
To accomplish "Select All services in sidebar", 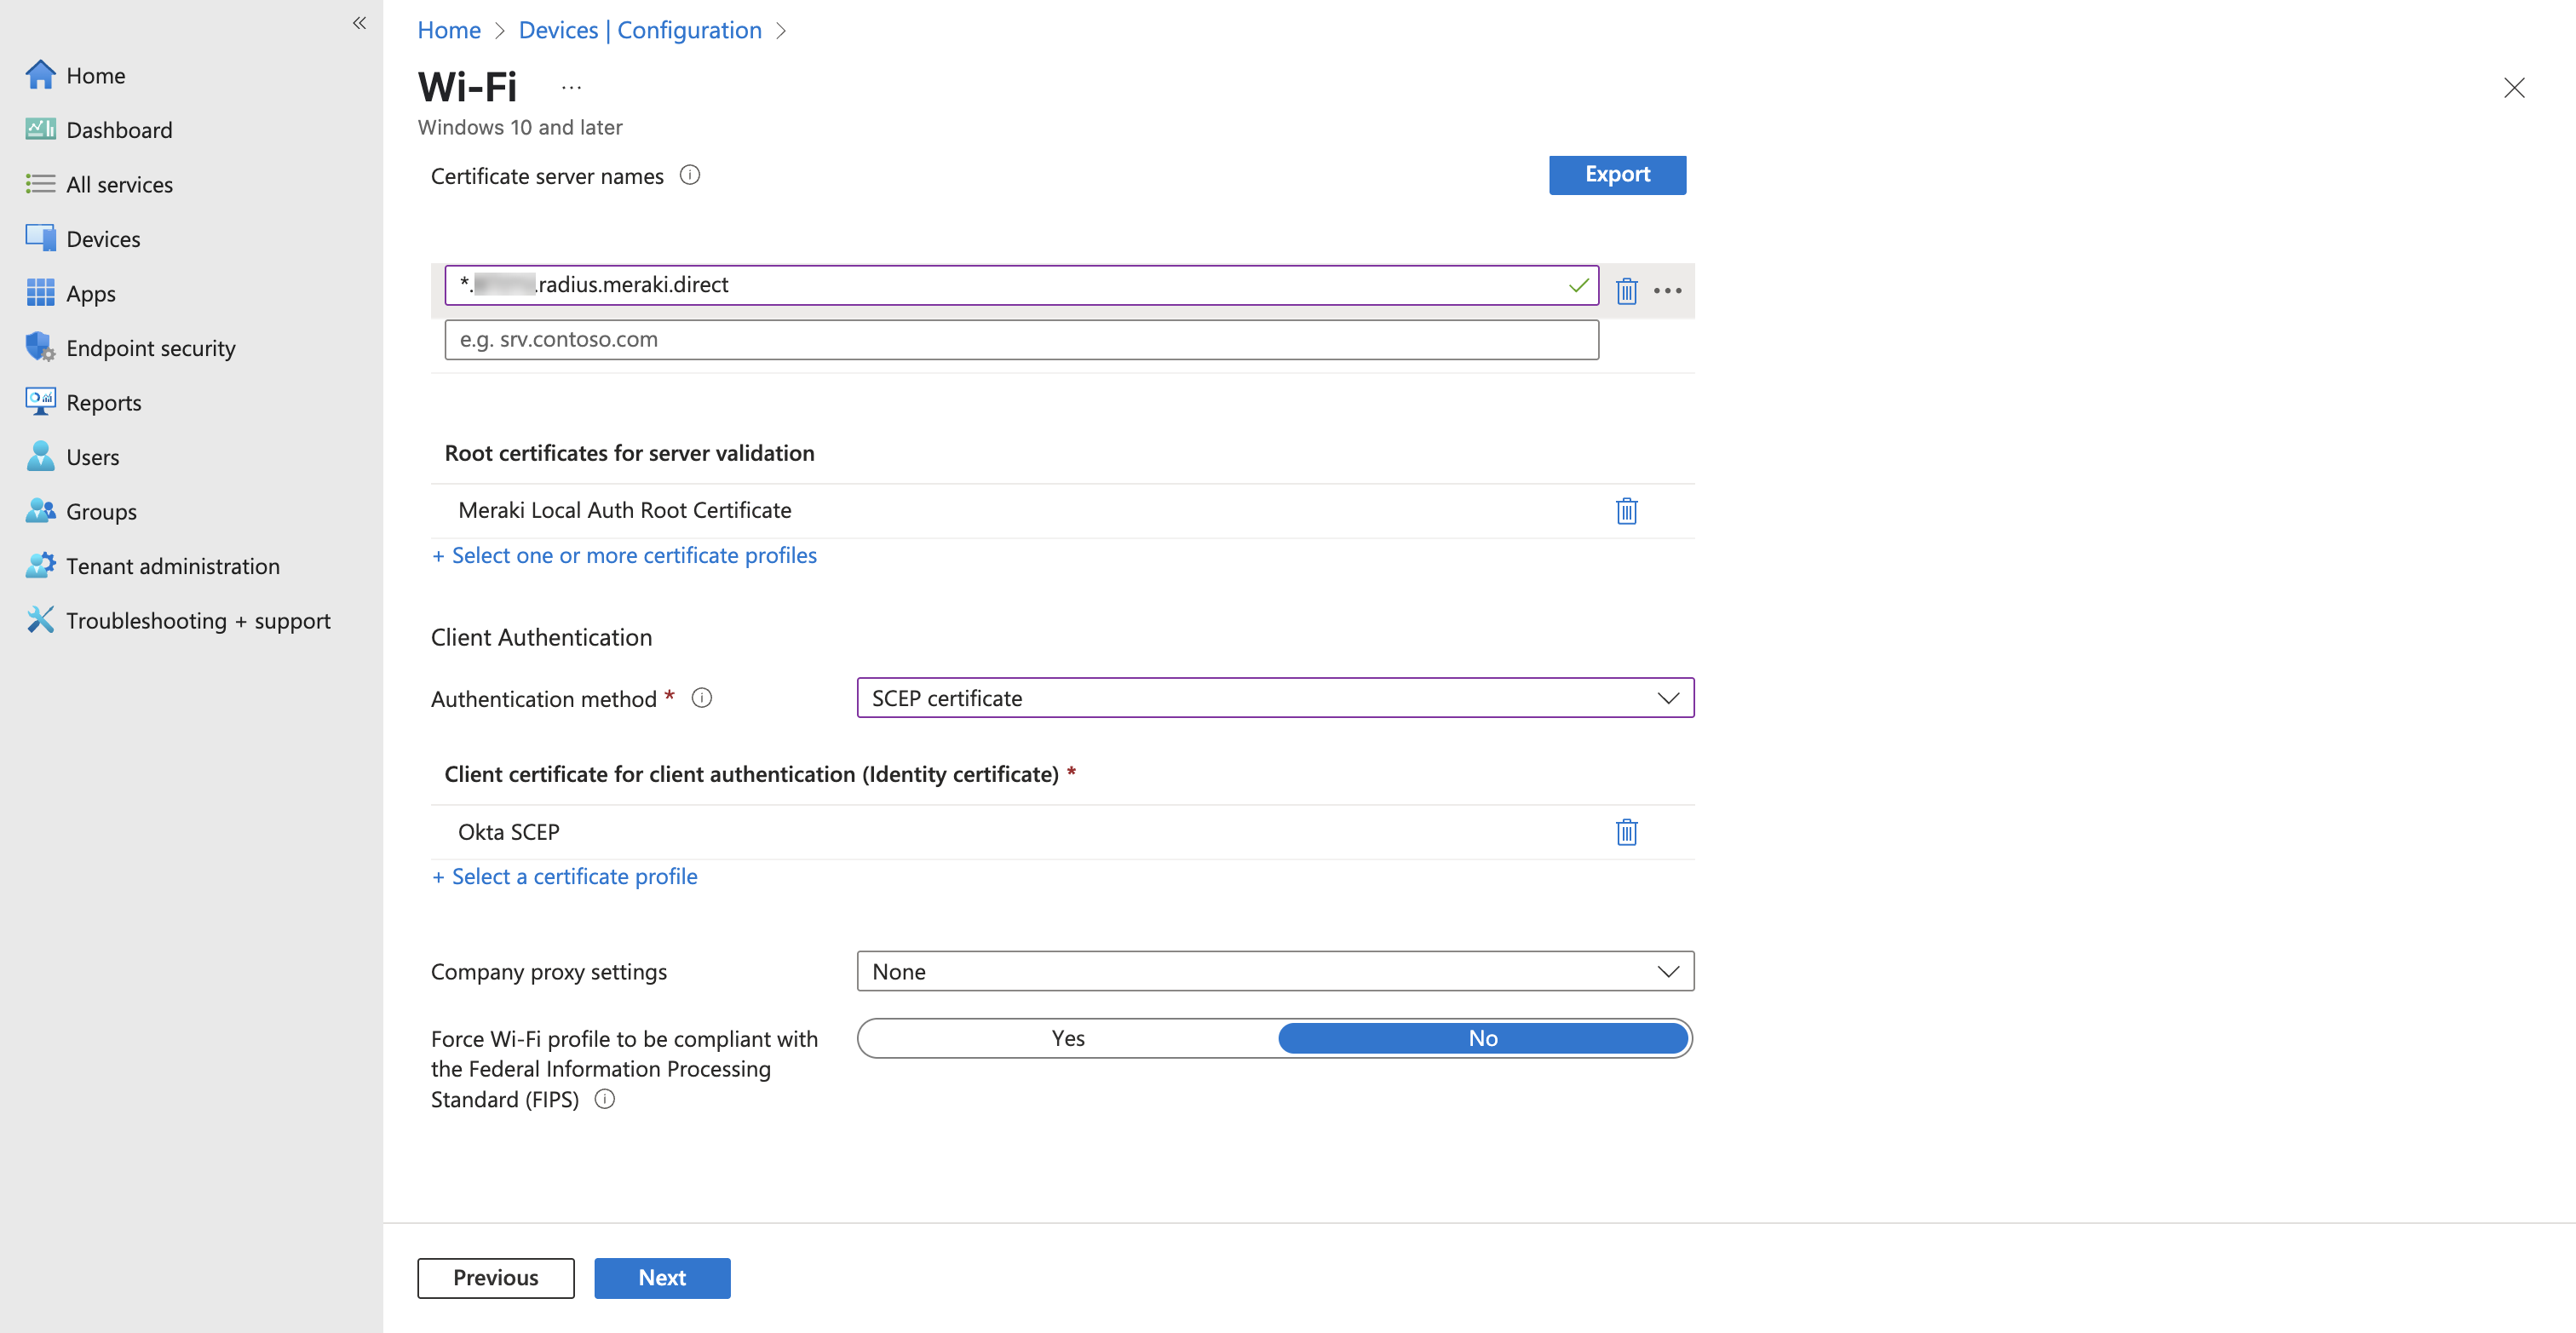I will pos(119,184).
